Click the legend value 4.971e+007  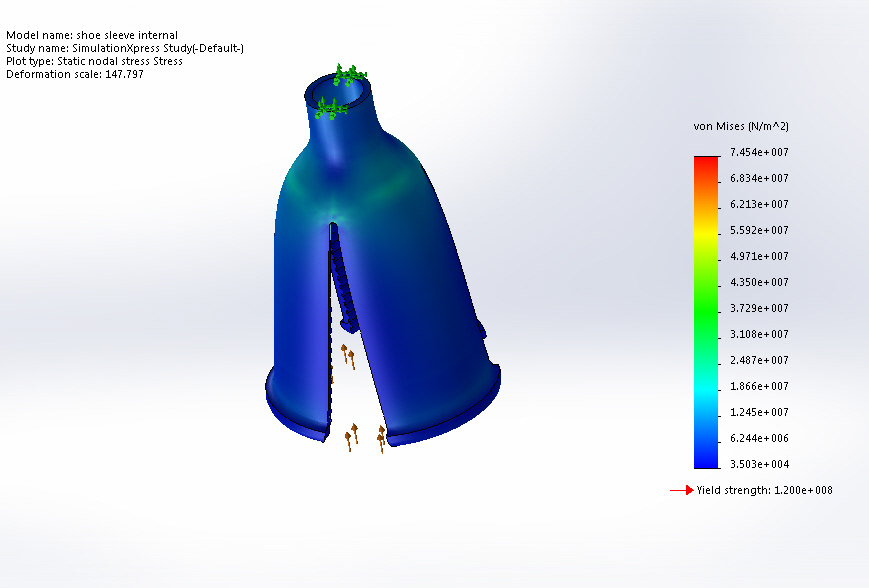pos(759,256)
